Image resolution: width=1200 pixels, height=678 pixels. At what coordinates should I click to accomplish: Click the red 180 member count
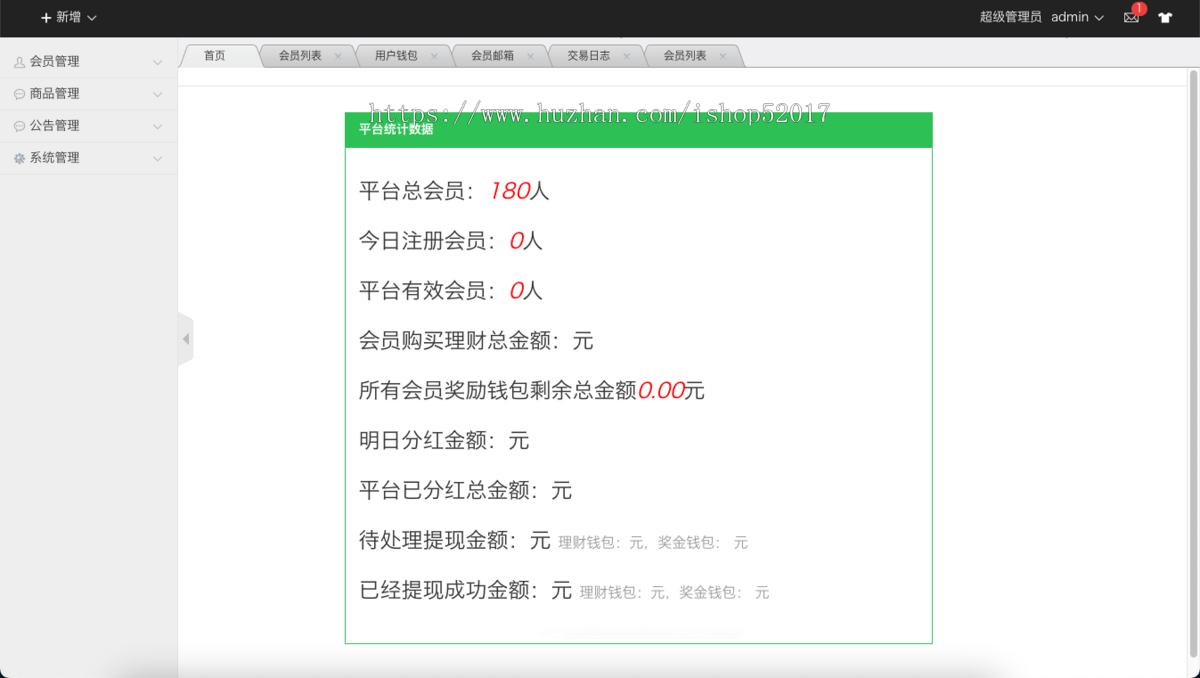tap(509, 191)
